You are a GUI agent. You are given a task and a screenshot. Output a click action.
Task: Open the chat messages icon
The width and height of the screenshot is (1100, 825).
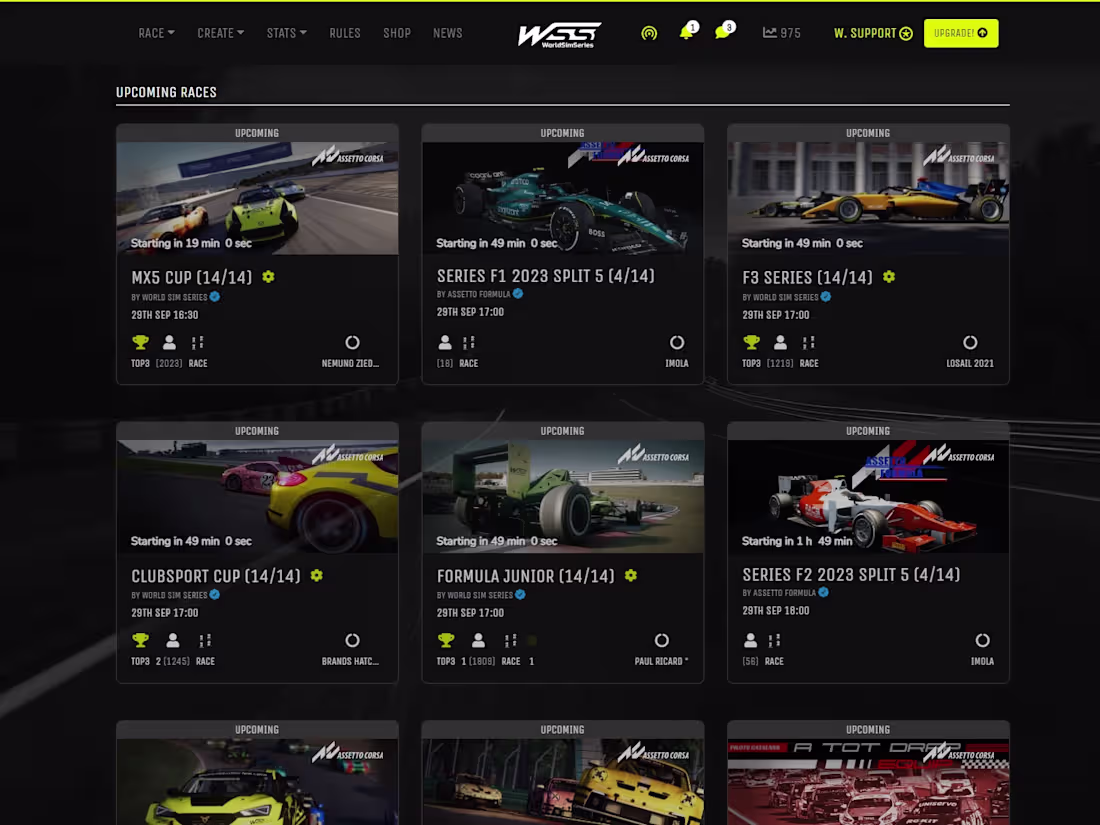click(x=723, y=32)
